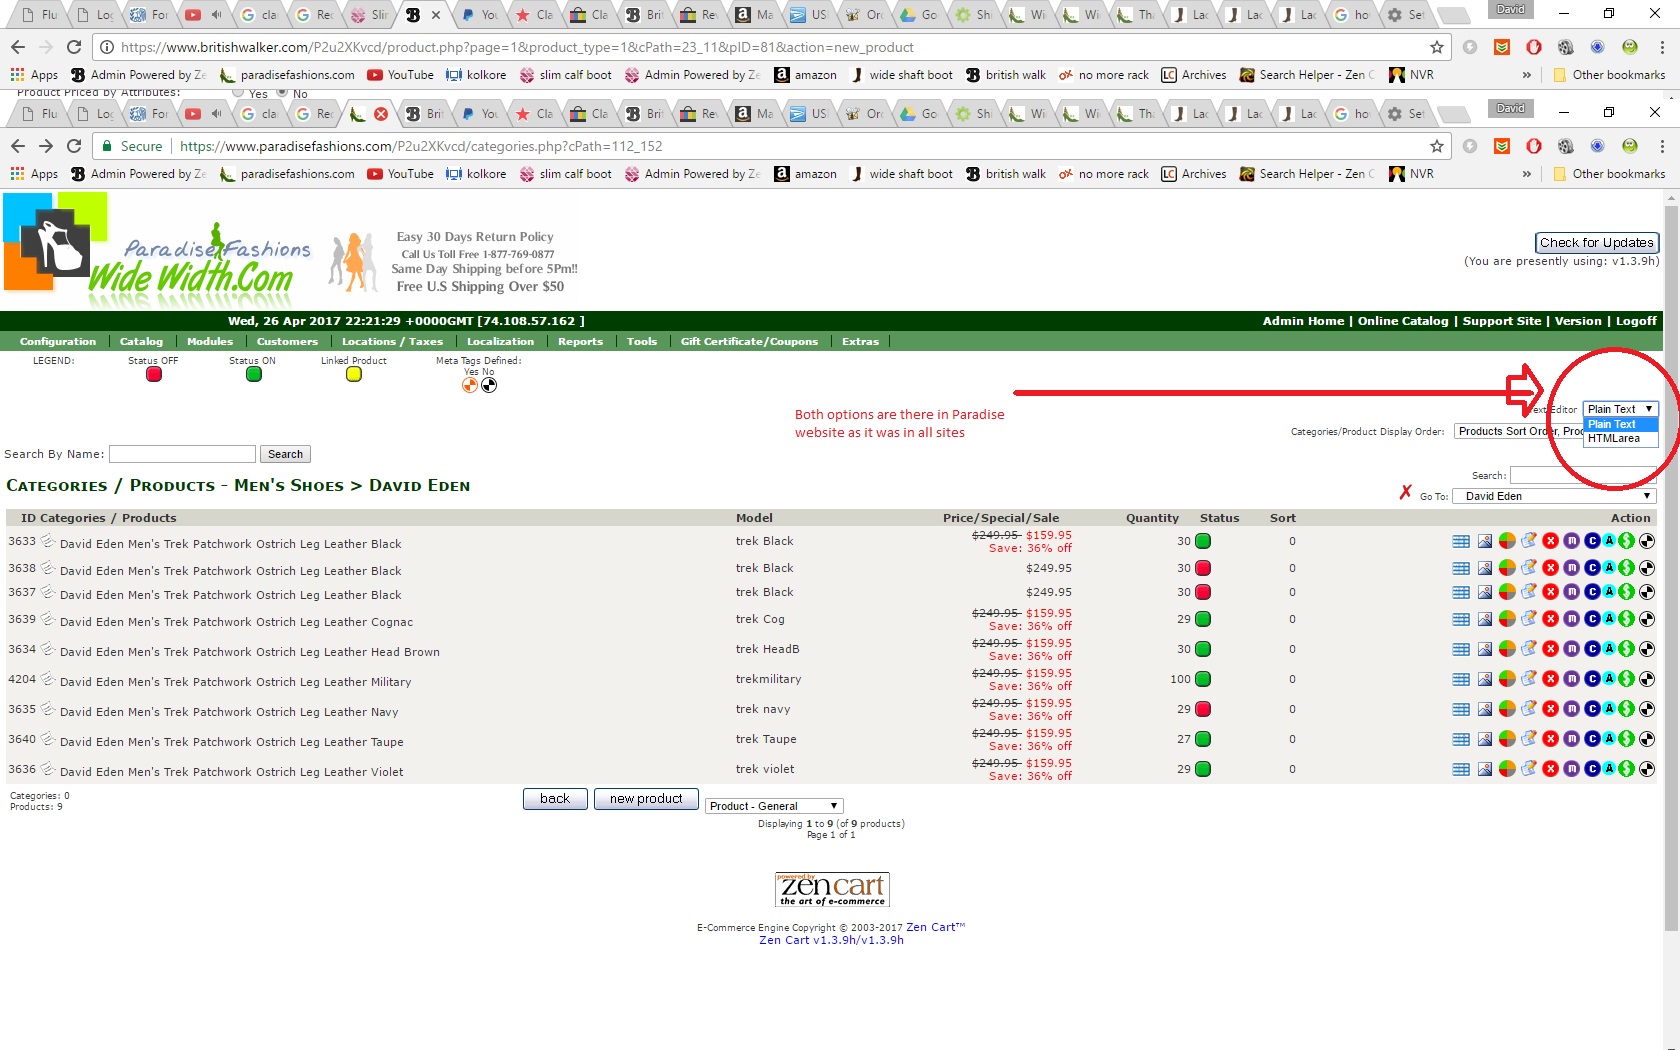
Task: Open the list-view icon for product 3633
Action: click(1461, 541)
